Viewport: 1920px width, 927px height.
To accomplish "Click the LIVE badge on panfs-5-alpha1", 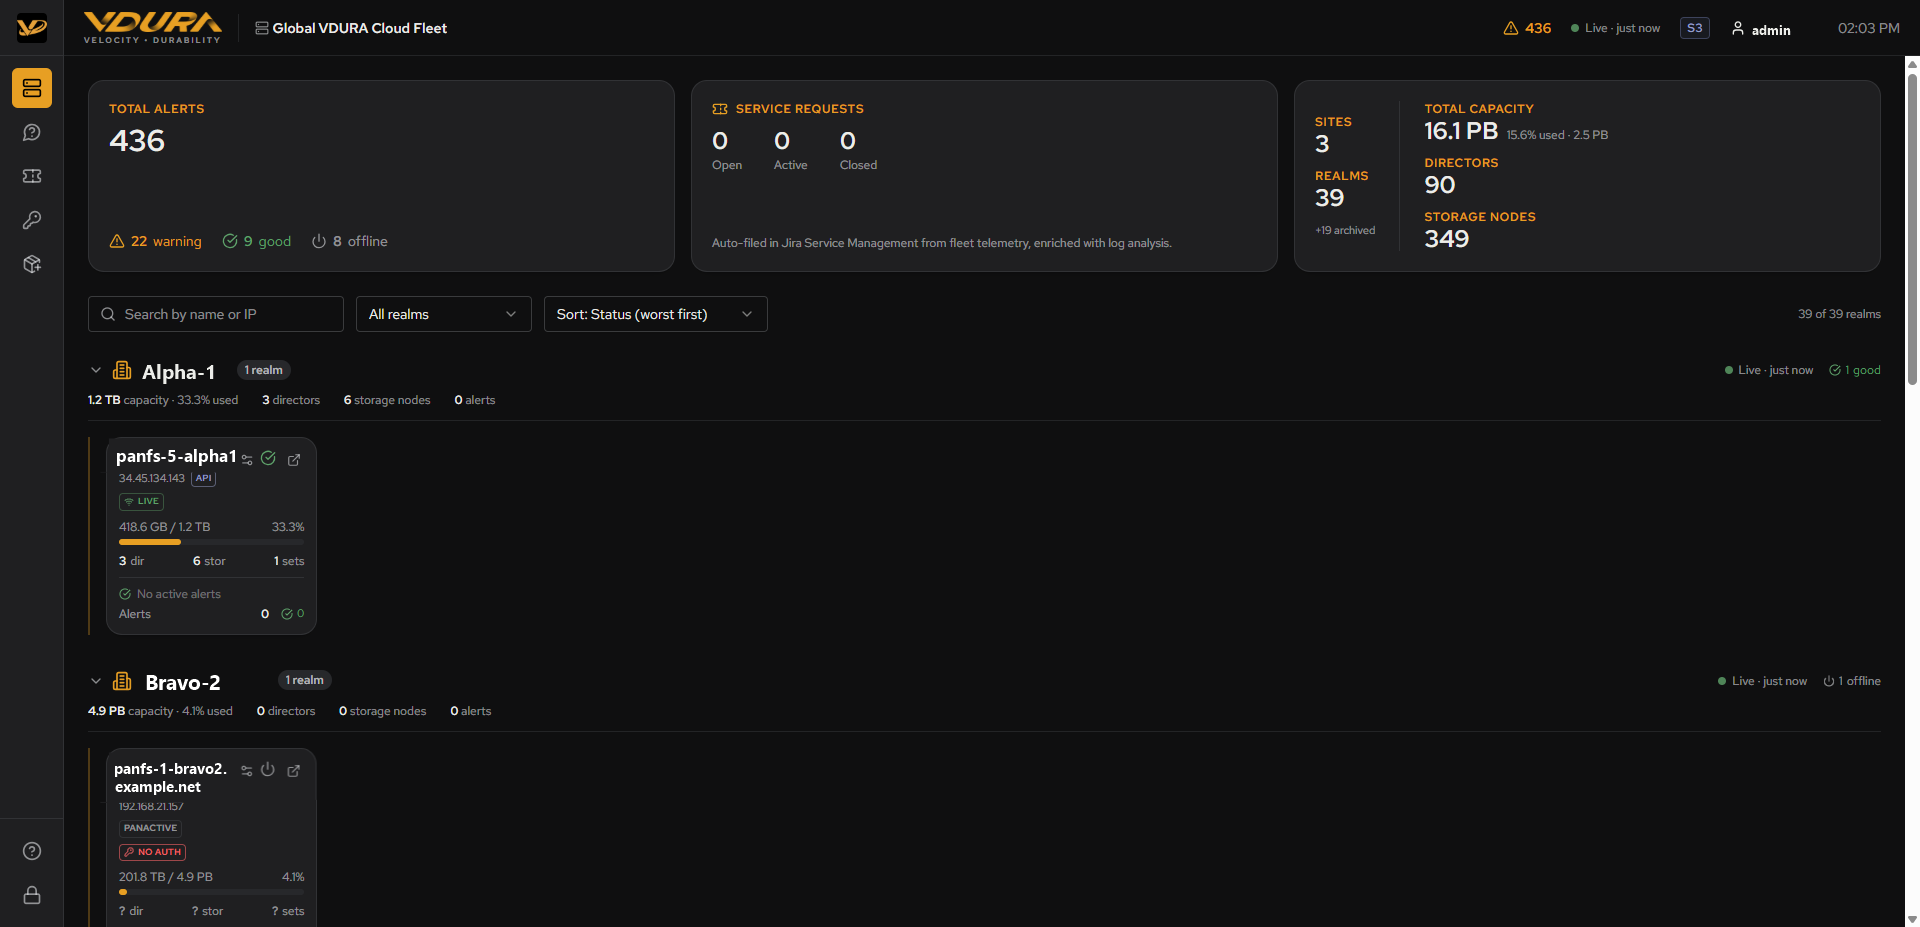I will [x=141, y=501].
